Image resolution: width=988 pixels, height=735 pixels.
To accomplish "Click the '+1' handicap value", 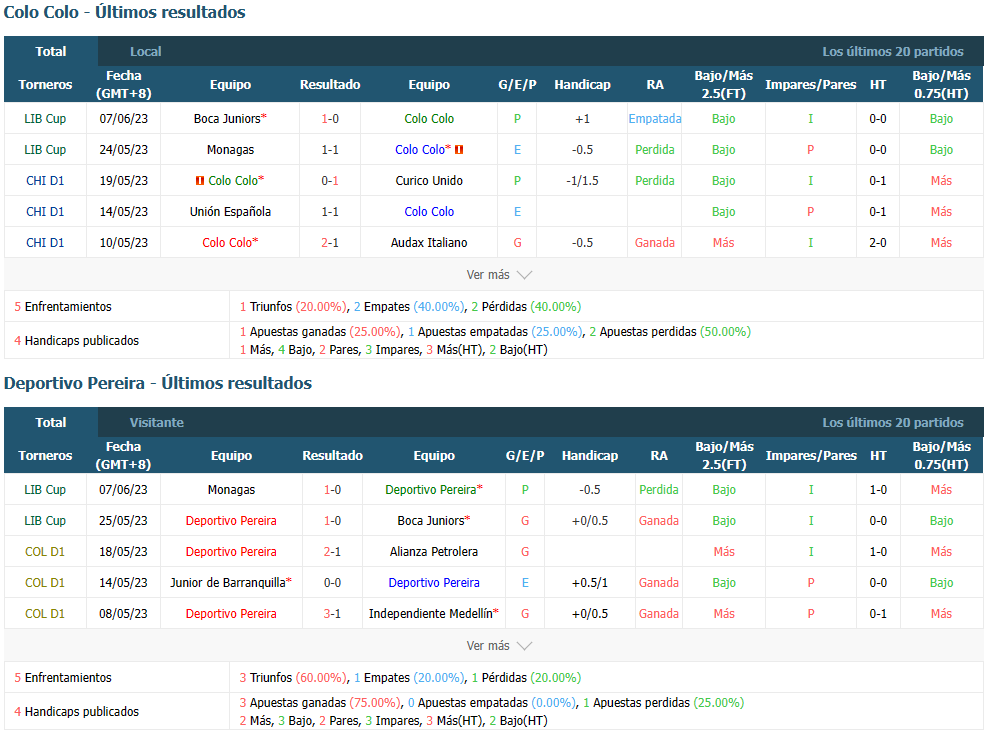I will (582, 119).
